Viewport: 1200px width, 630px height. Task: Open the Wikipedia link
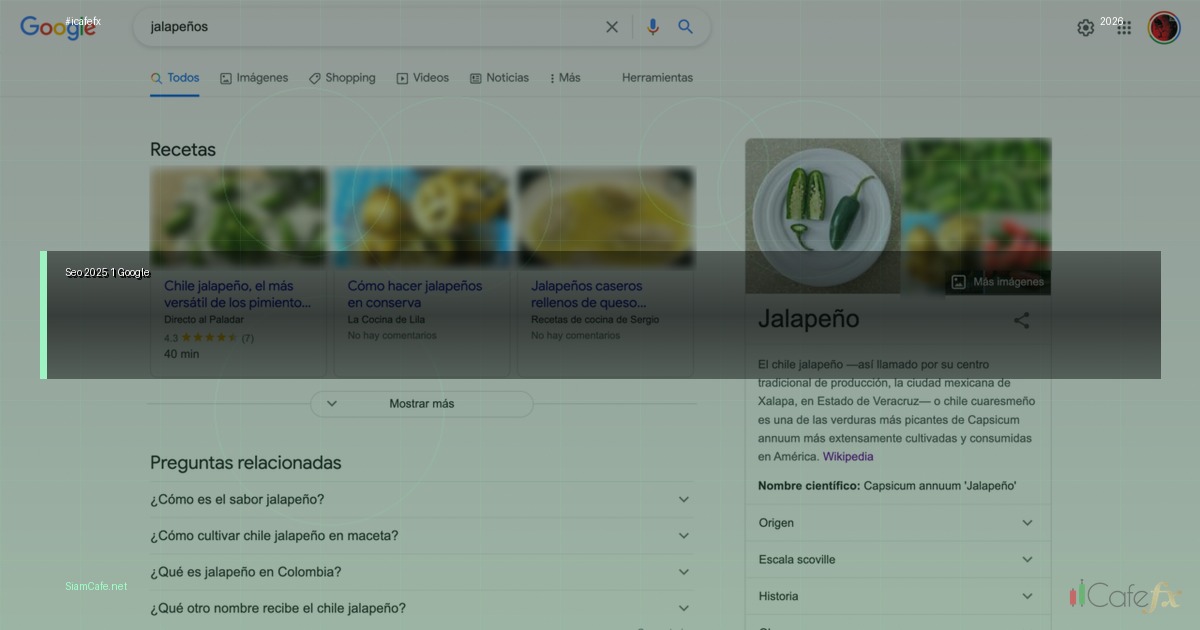tap(848, 457)
